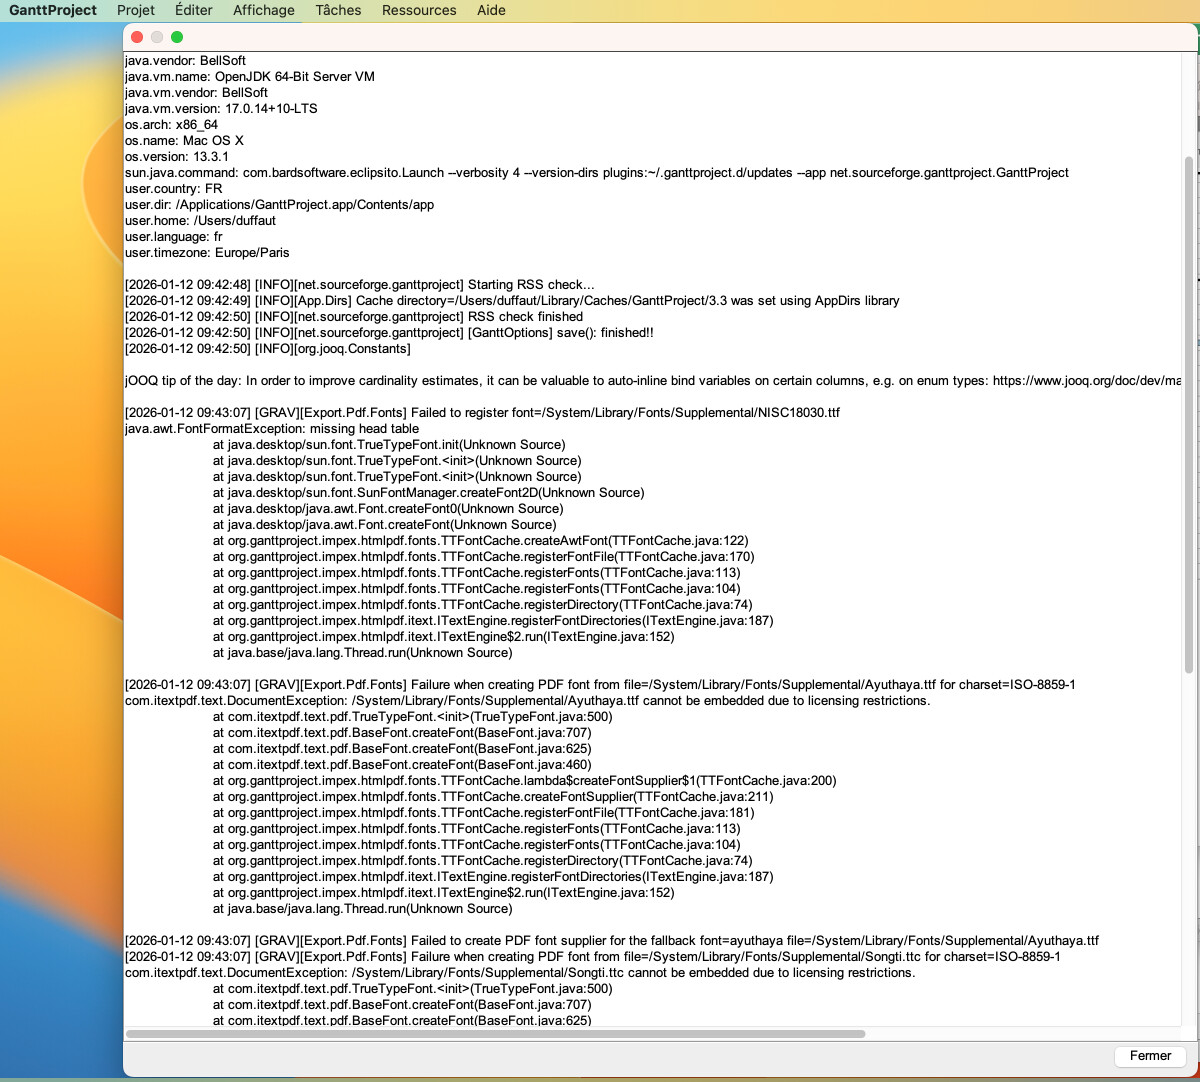Image resolution: width=1200 pixels, height=1082 pixels.
Task: Open the Projet menu
Action: click(x=136, y=10)
